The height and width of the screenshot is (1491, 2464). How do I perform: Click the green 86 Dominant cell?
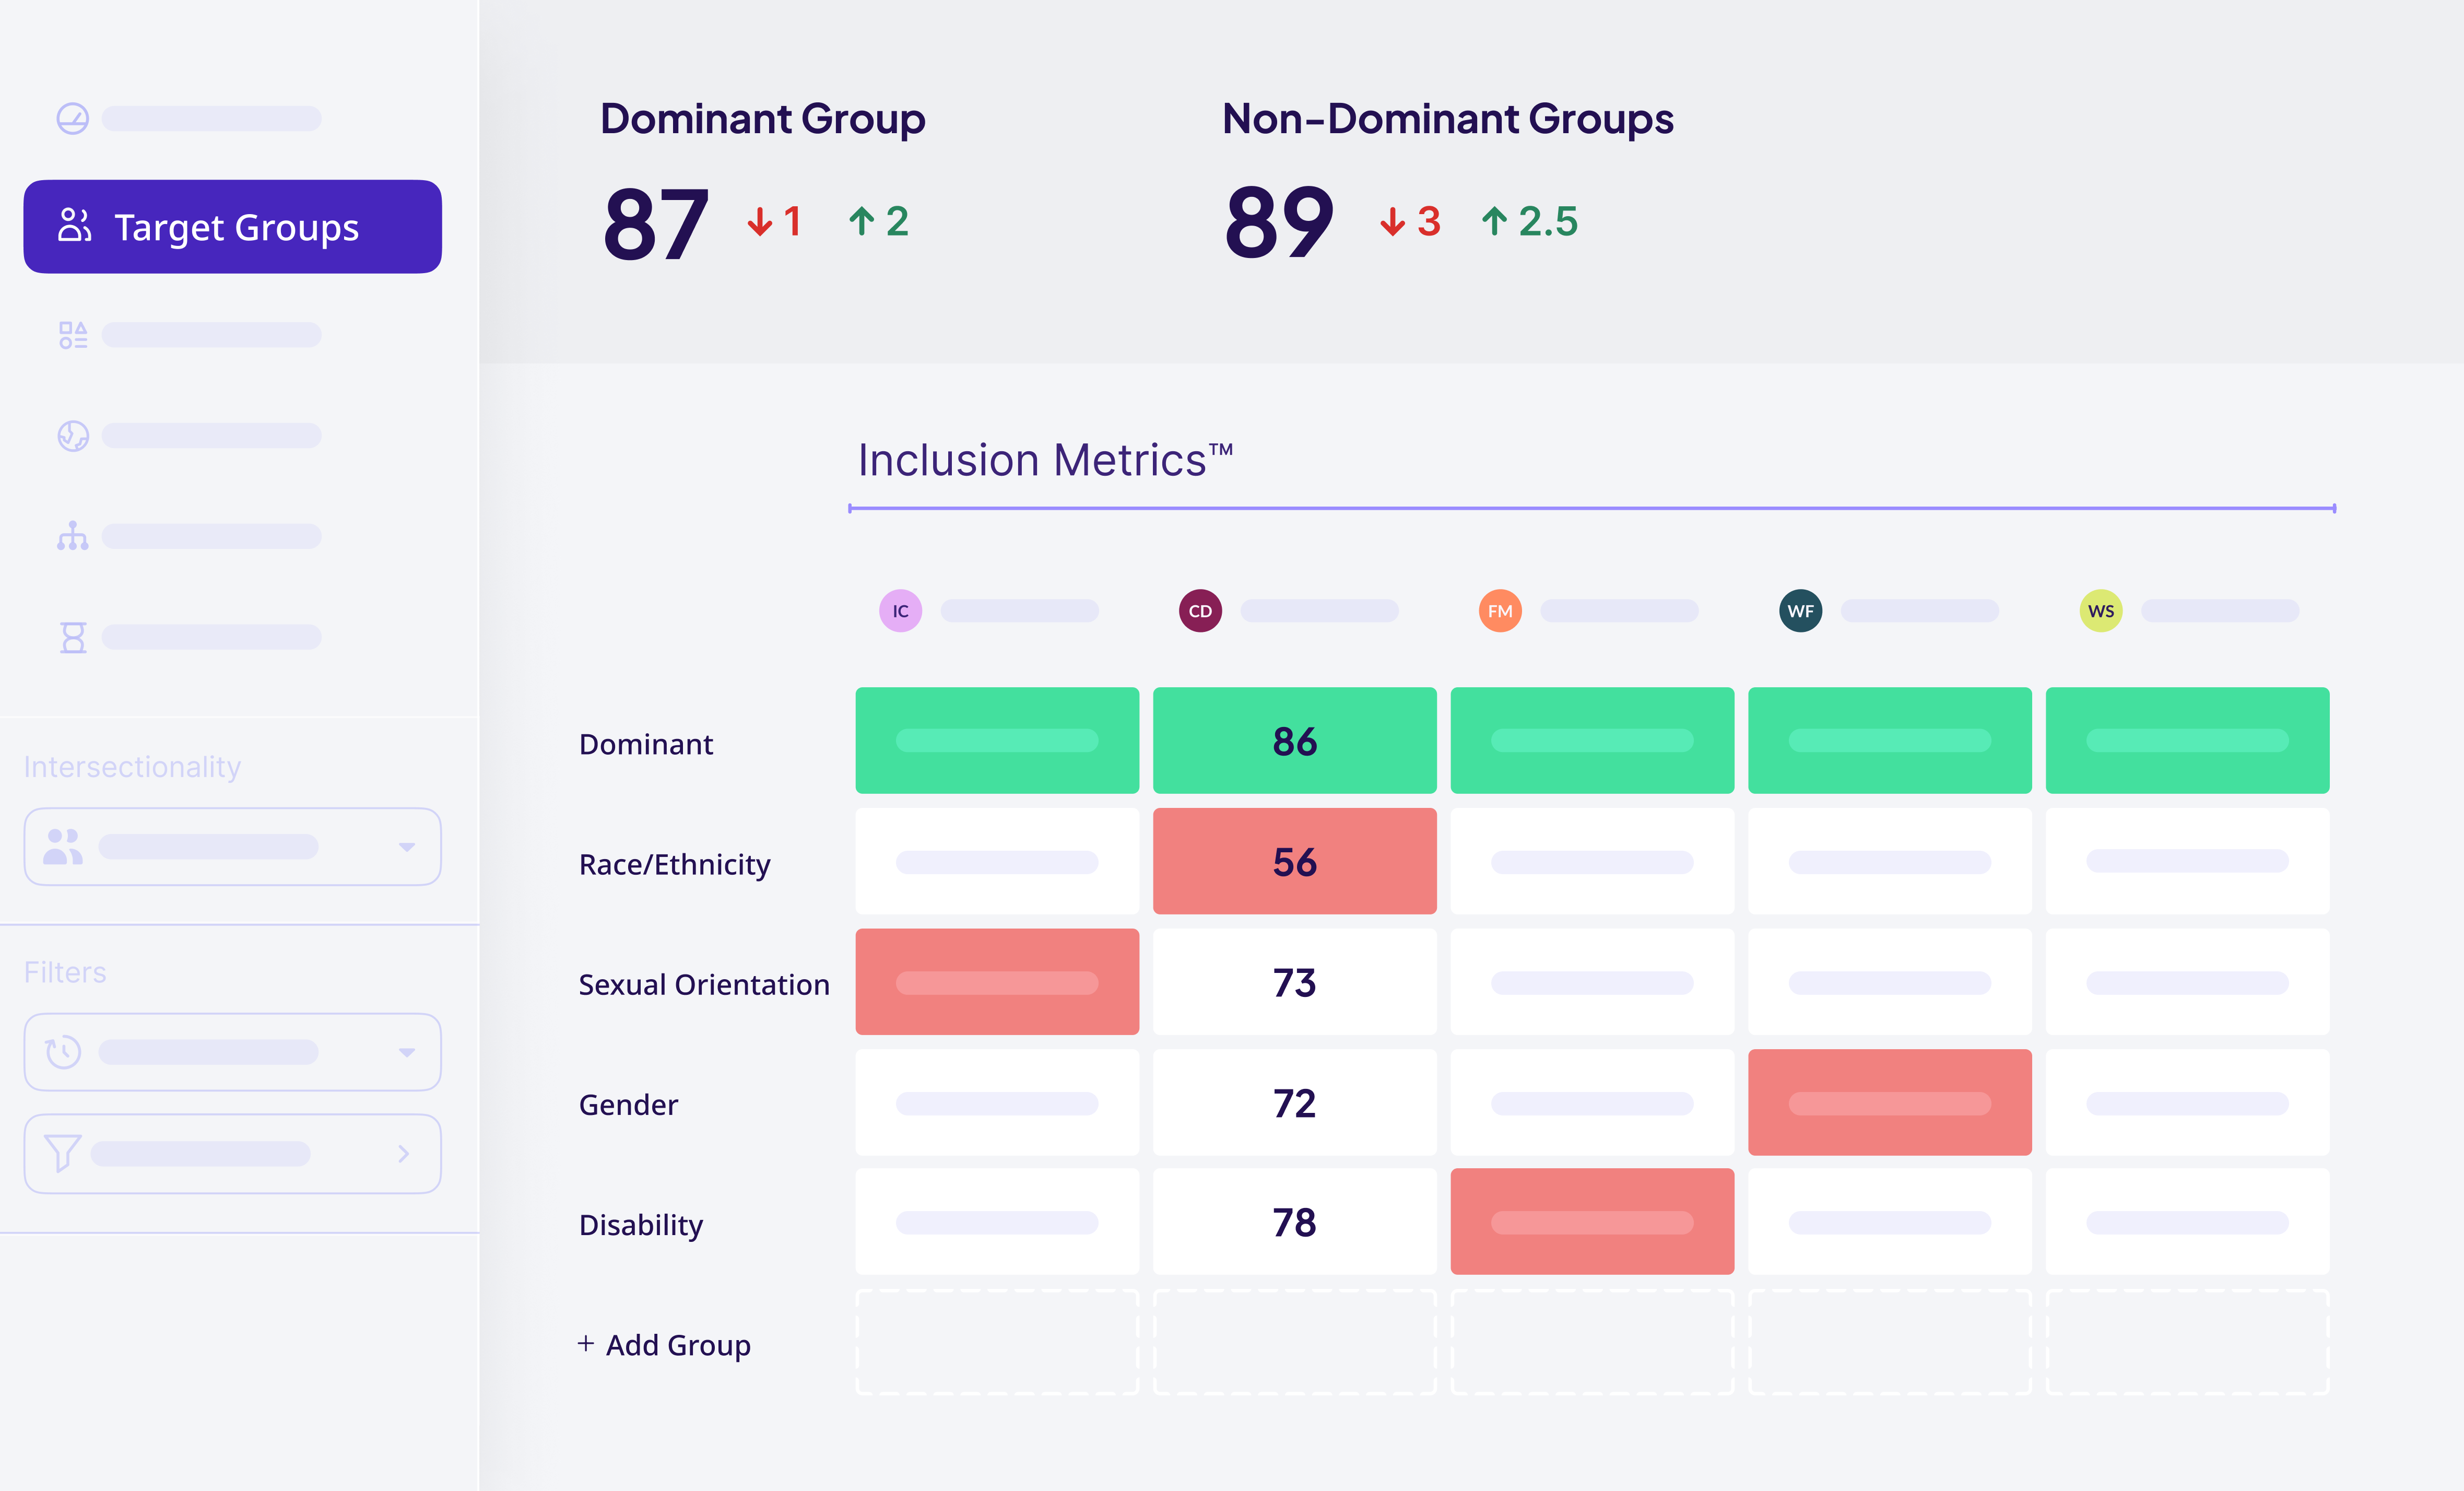click(x=1294, y=741)
